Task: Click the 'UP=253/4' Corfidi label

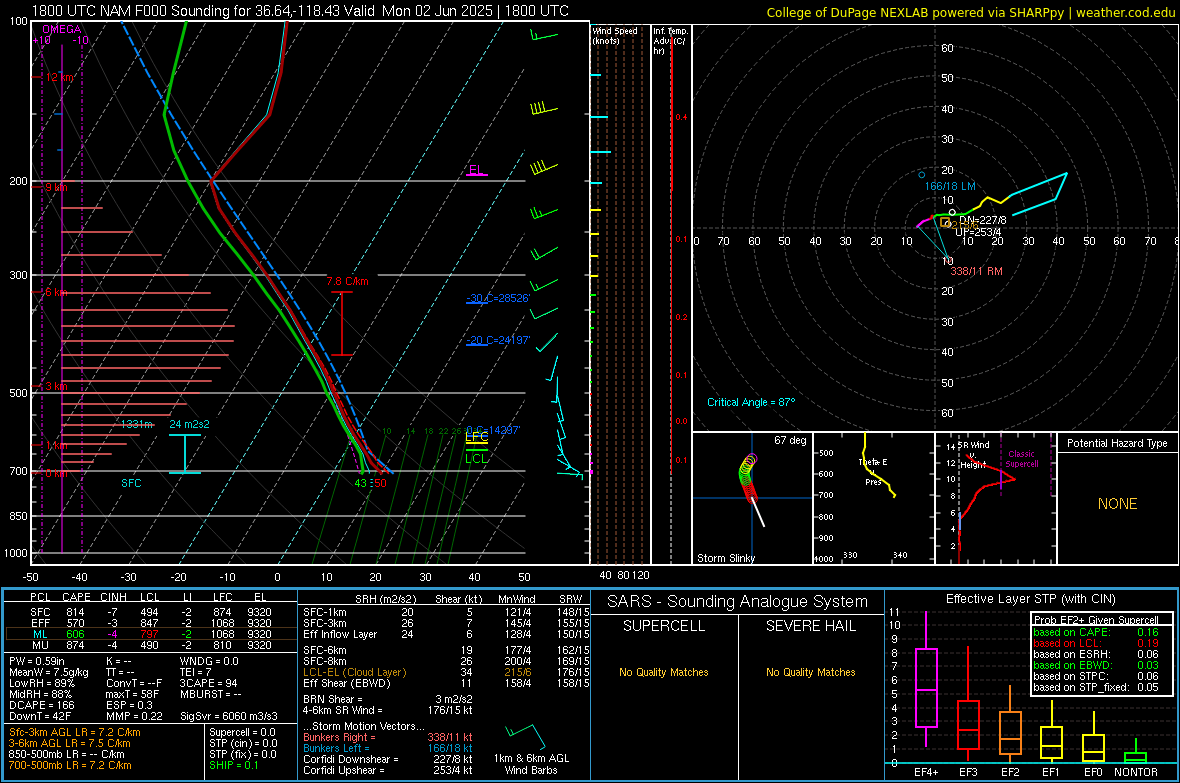Action: click(x=978, y=232)
